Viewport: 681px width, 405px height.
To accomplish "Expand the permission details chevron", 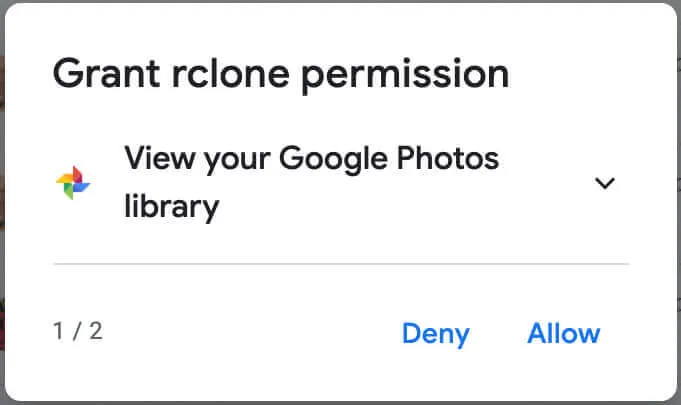I will [x=605, y=183].
